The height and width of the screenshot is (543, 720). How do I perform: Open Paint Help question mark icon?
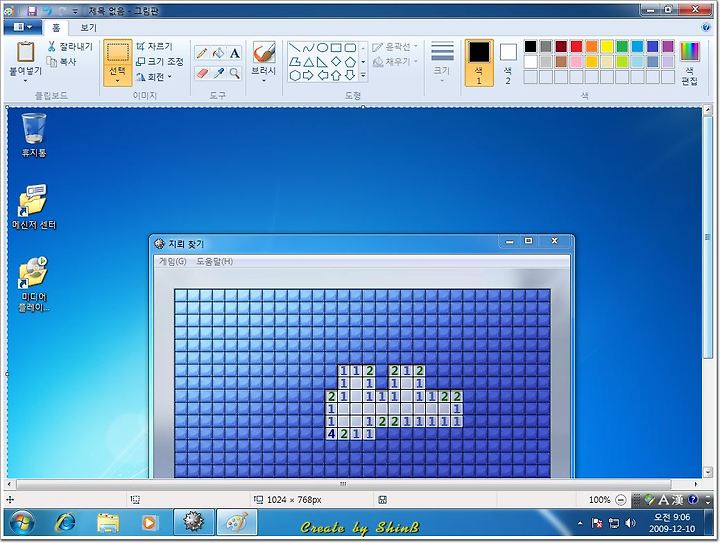point(706,28)
